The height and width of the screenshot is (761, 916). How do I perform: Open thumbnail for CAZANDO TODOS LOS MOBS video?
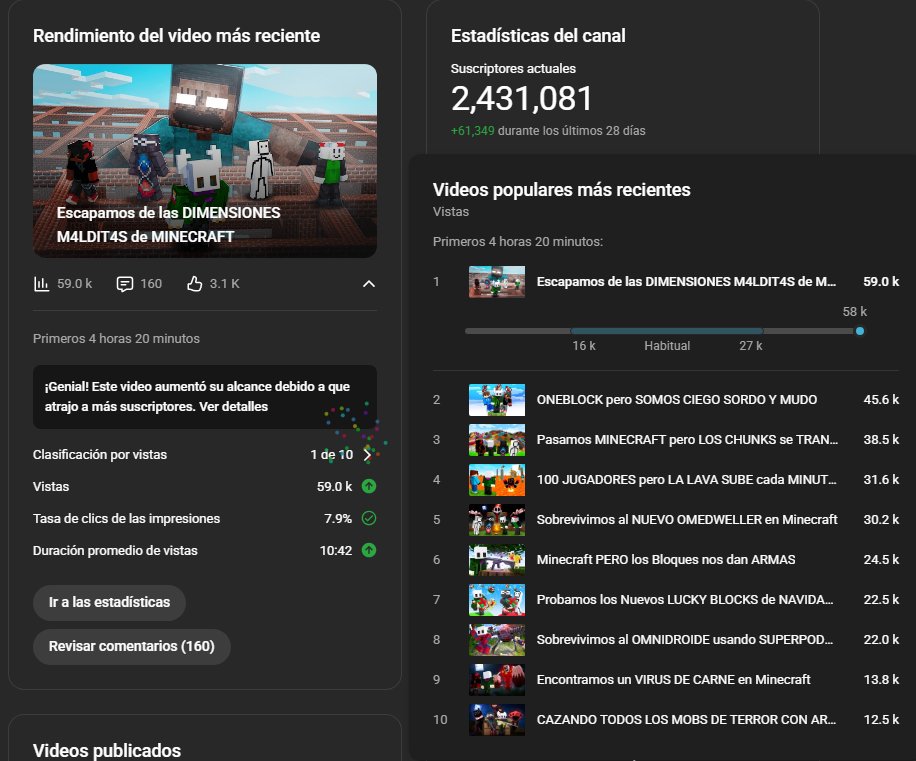pyautogui.click(x=497, y=720)
